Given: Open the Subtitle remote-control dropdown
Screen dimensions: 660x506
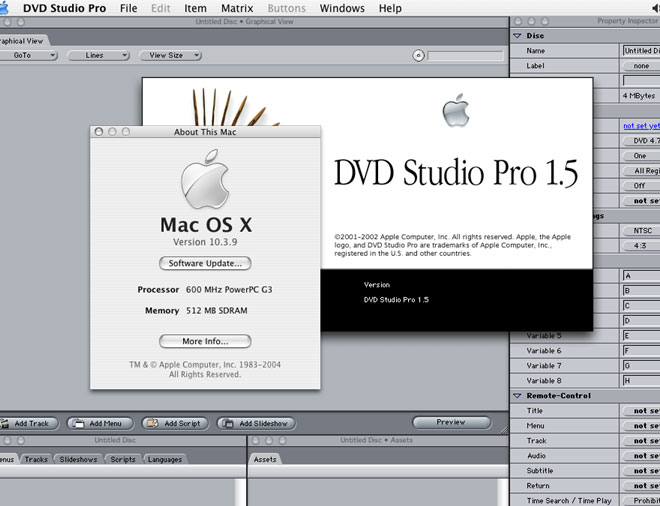Looking at the screenshot, I should tap(641, 471).
